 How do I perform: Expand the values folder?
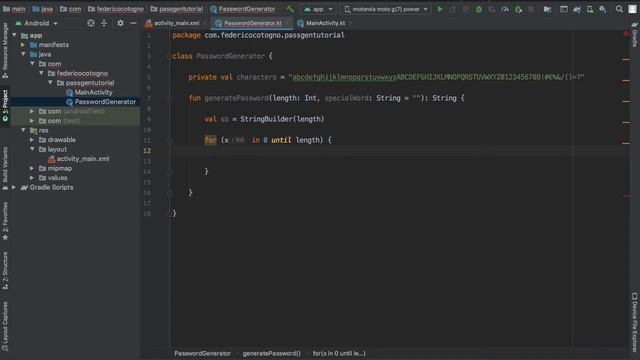click(32, 178)
